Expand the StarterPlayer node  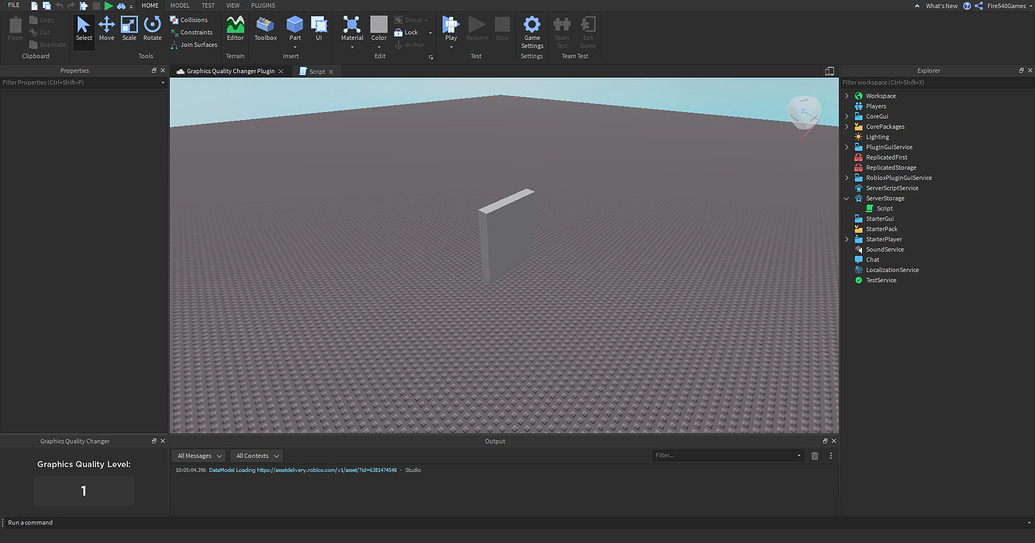pyautogui.click(x=847, y=240)
